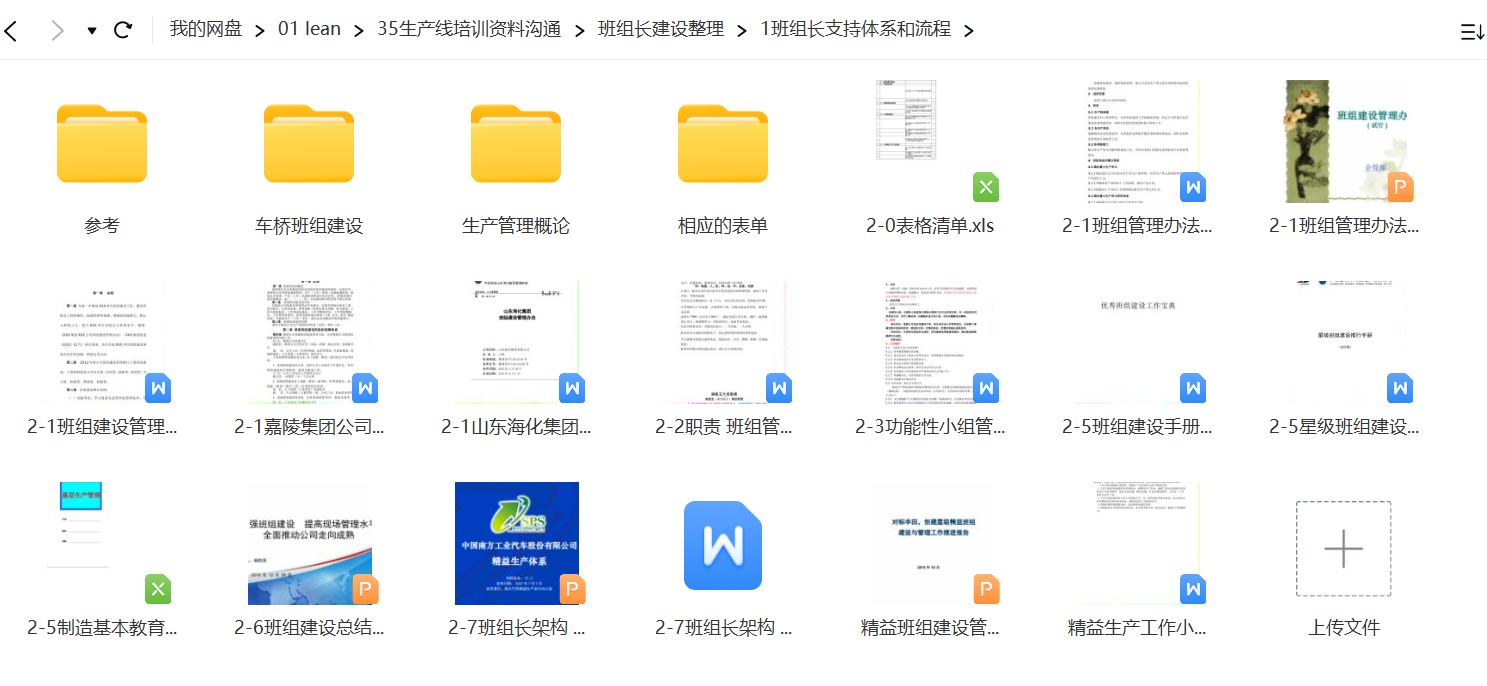Open 2-6班组建设总结 presentation thumbnail
This screenshot has height=686, width=1487.
click(x=309, y=545)
